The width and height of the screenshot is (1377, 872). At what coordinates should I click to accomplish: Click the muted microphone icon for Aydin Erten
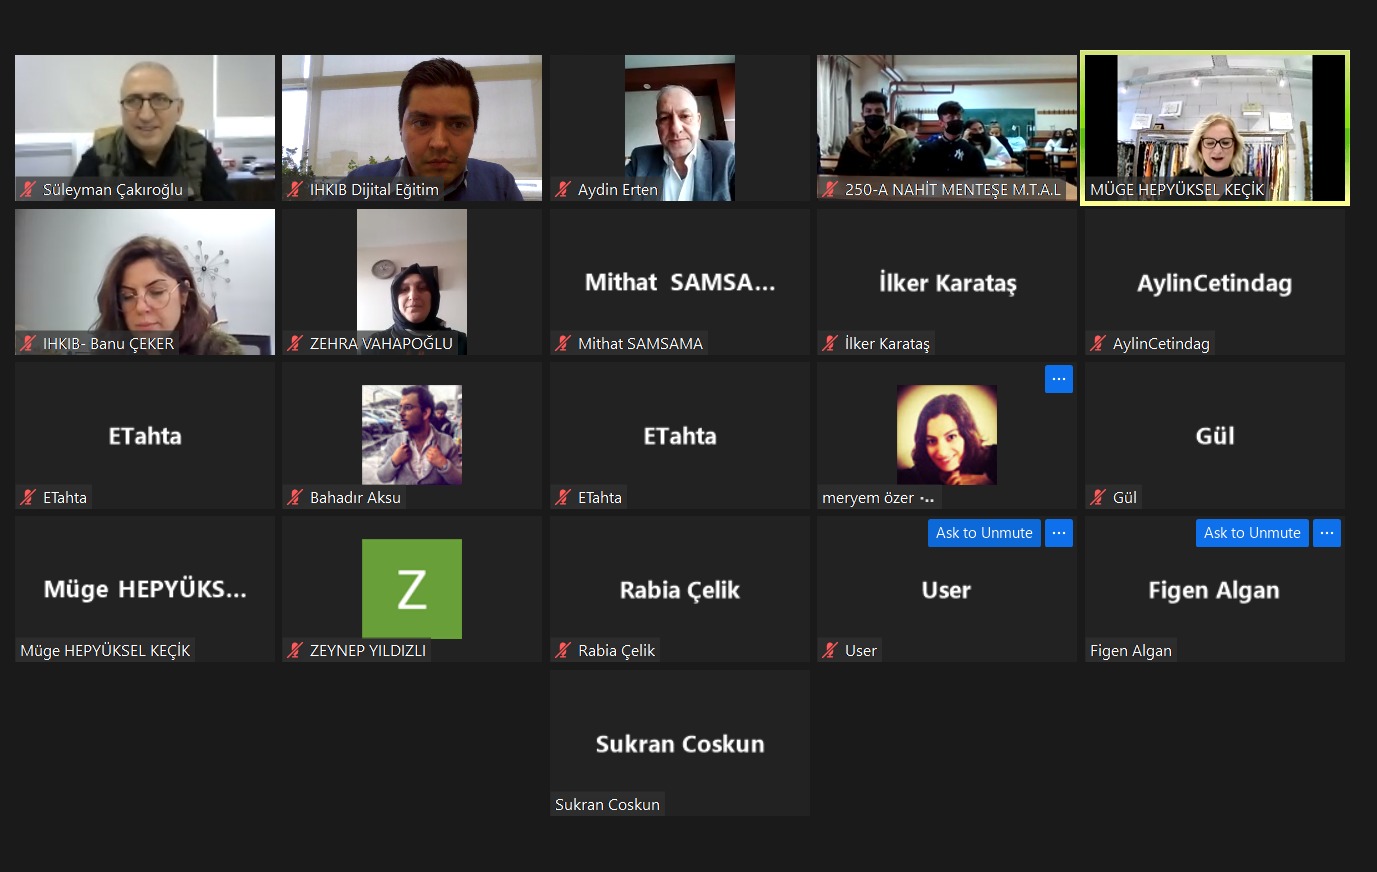(x=563, y=189)
